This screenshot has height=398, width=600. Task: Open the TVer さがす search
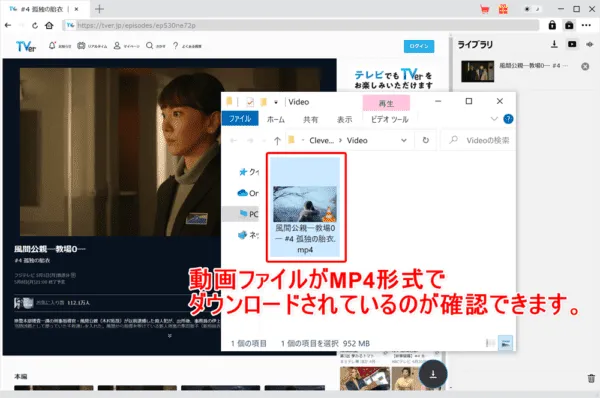[x=156, y=46]
